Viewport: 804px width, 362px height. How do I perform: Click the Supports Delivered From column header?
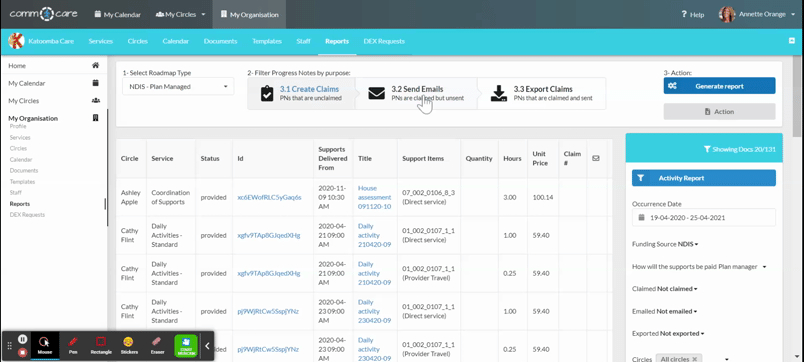[x=333, y=158]
